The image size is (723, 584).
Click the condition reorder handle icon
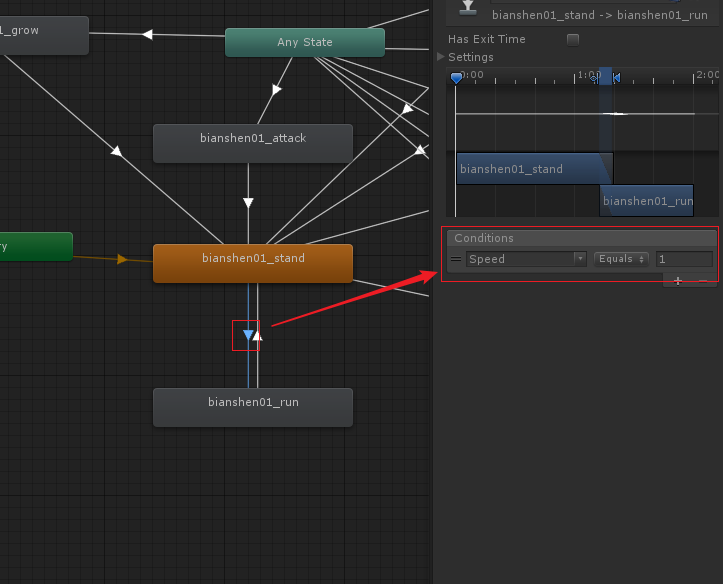pyautogui.click(x=456, y=259)
